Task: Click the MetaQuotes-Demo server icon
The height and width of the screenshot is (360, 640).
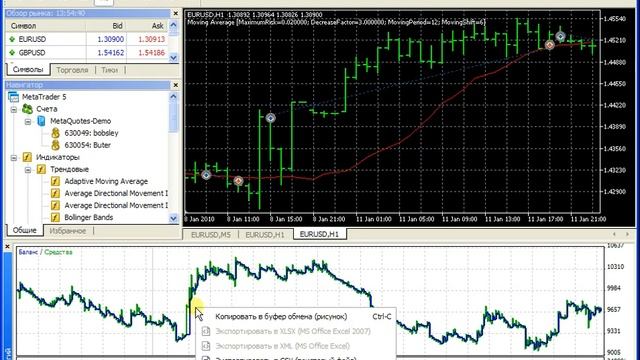Action: pos(41,121)
